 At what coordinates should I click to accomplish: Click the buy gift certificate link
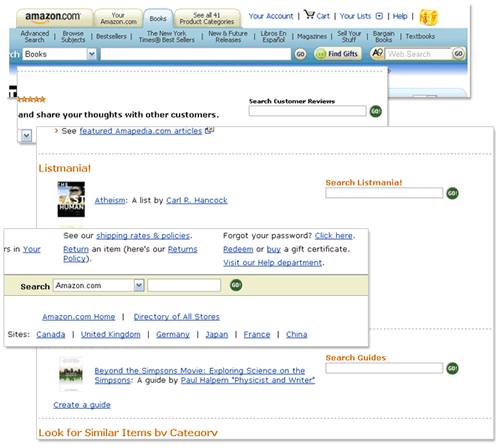274,249
